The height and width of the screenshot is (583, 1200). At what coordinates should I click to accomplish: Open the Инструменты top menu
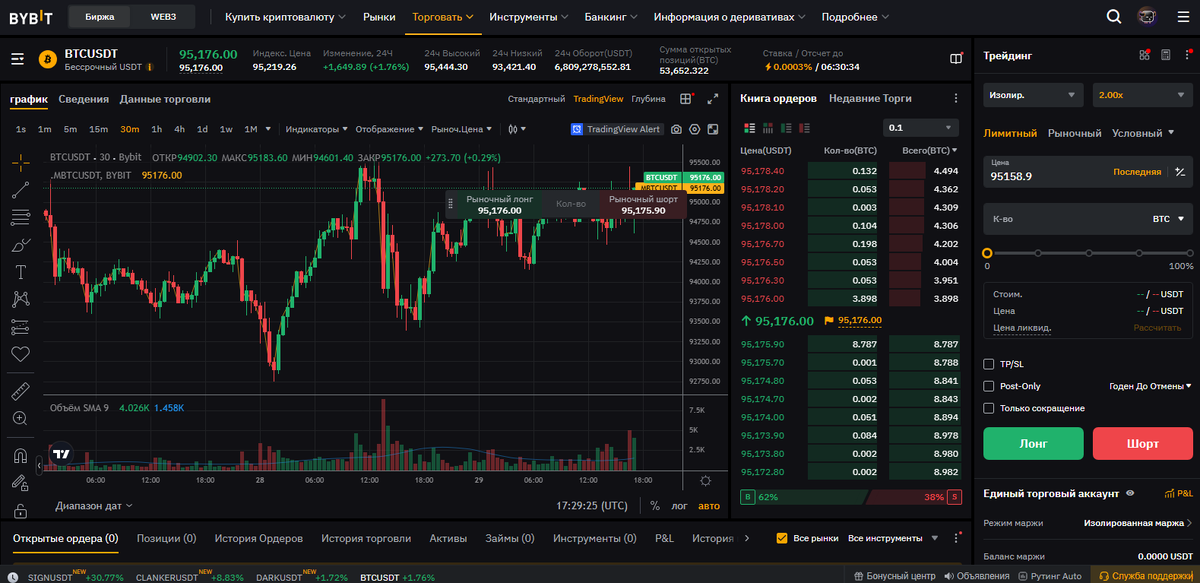coord(529,17)
